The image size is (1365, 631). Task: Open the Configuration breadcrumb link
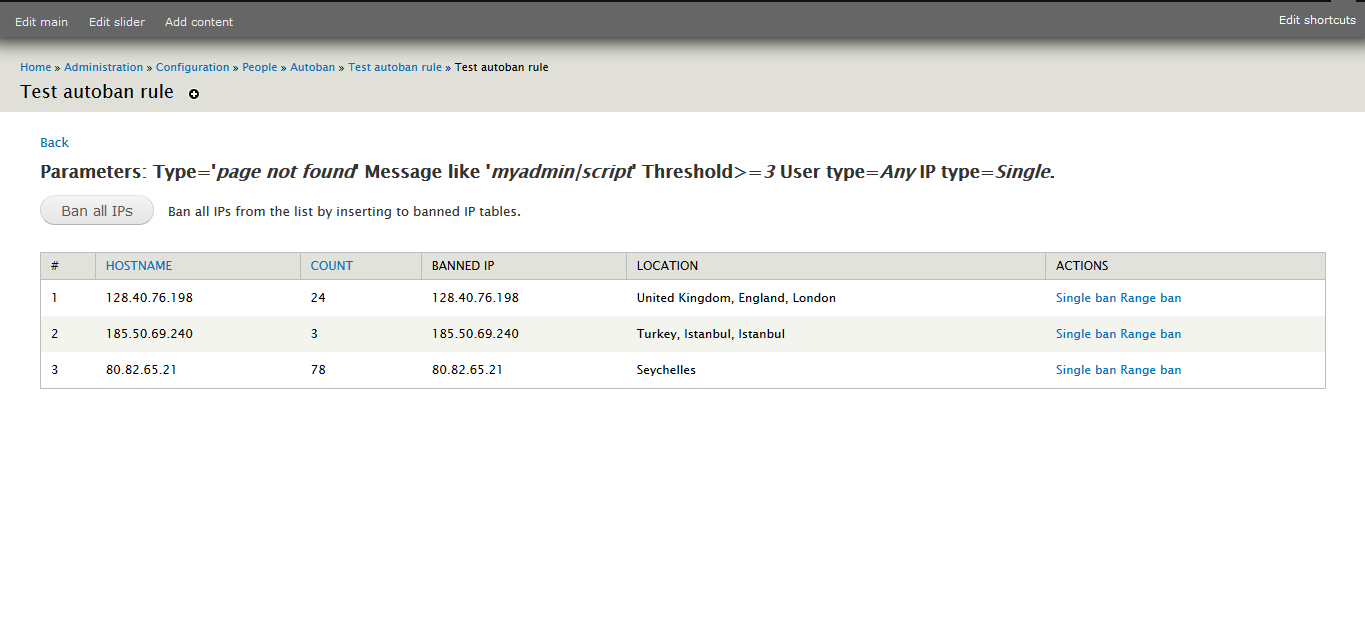(x=192, y=67)
